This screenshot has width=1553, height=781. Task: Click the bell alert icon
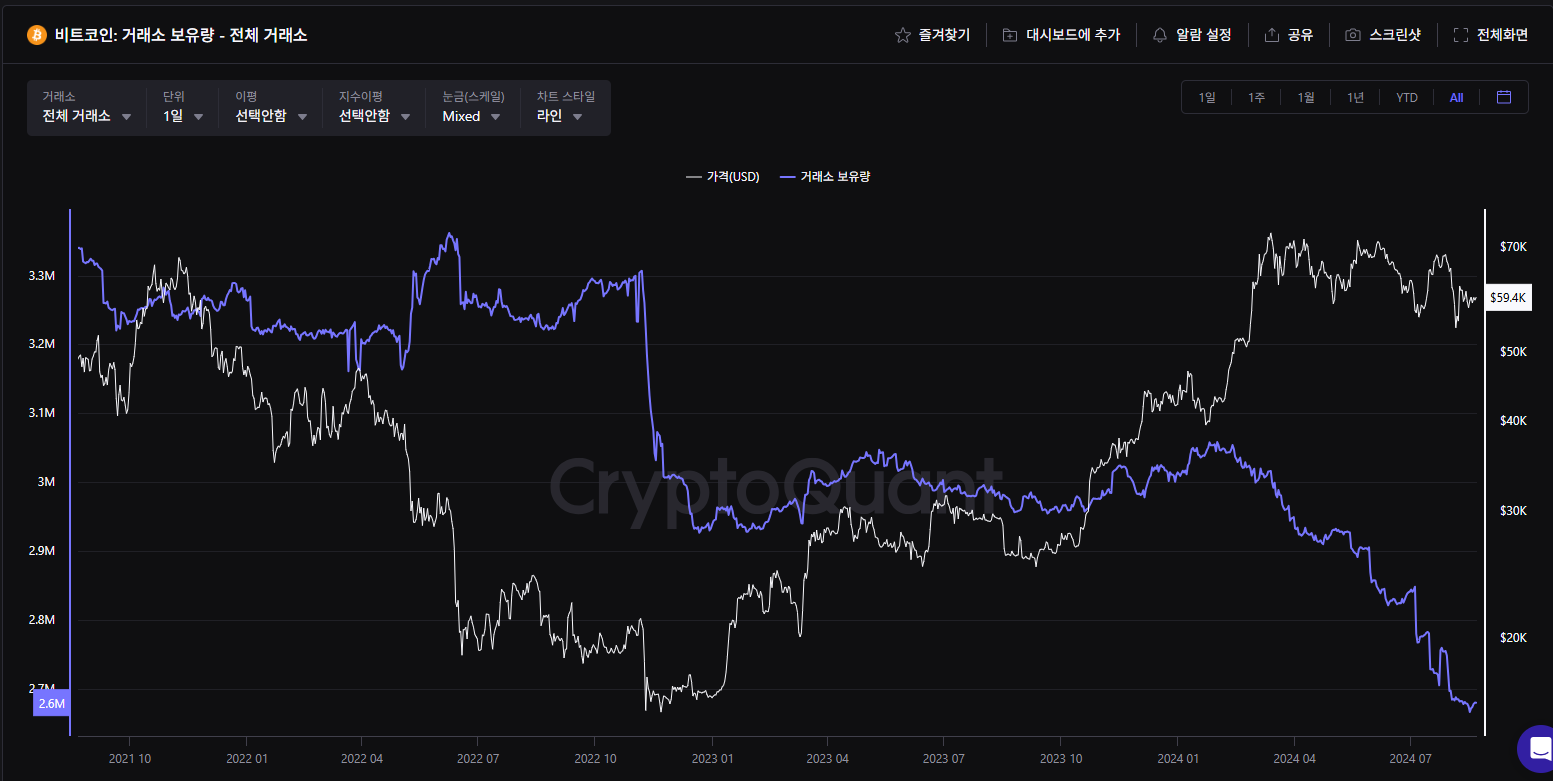point(1160,35)
